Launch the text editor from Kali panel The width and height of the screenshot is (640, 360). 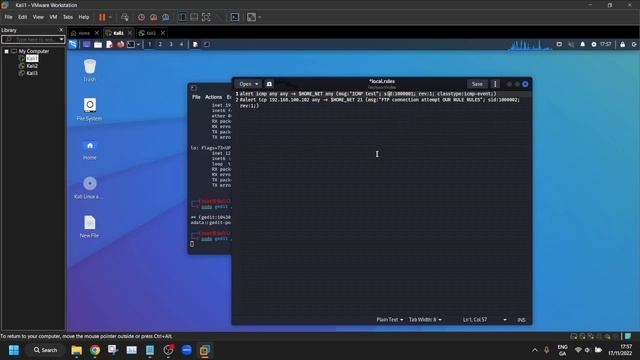(x=109, y=44)
